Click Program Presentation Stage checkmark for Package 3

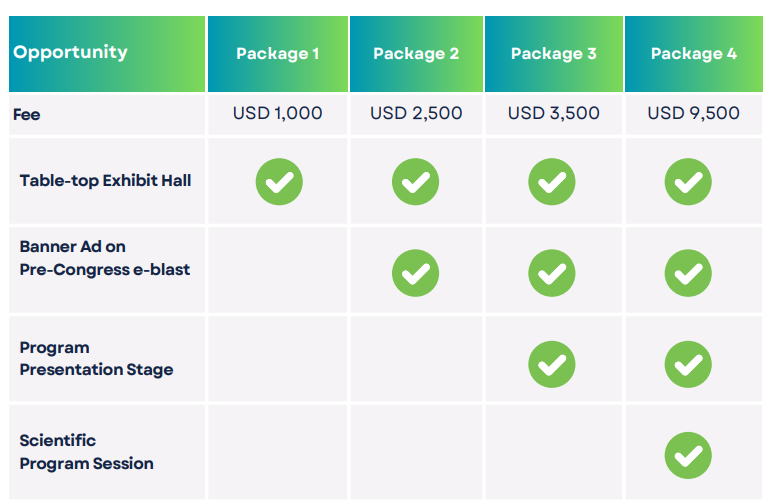552,364
